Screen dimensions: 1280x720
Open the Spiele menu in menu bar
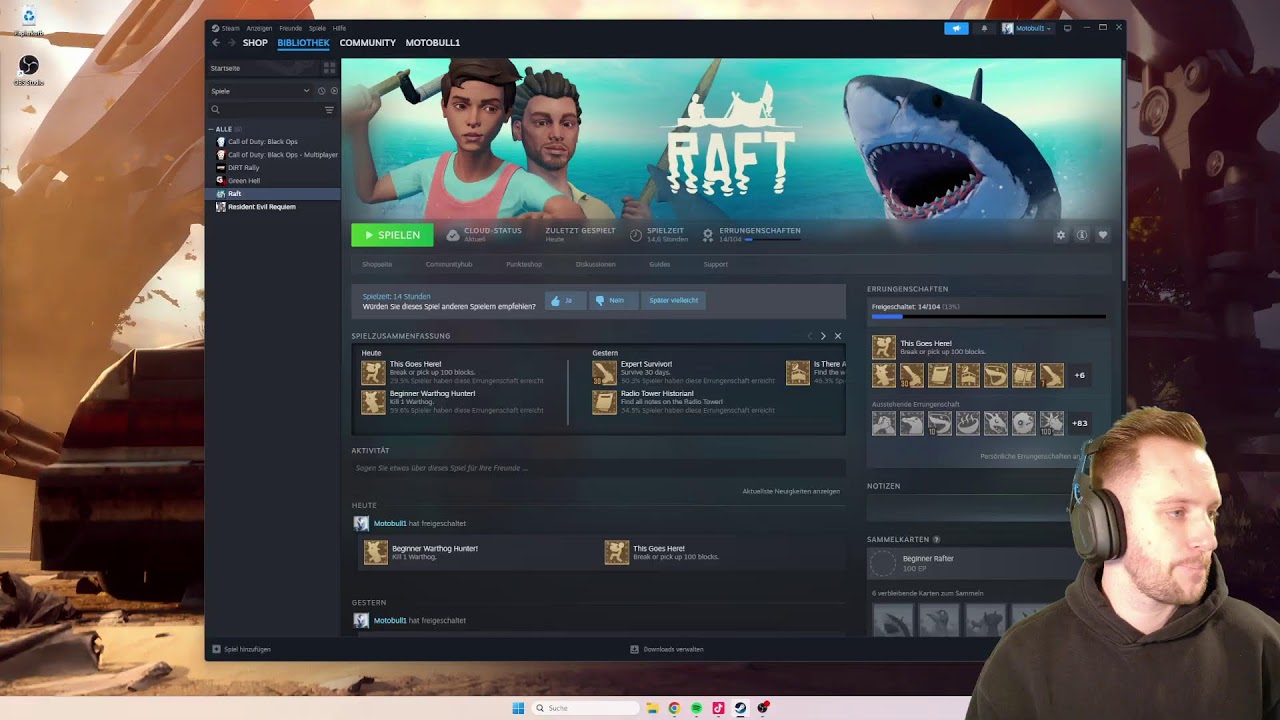[x=317, y=28]
